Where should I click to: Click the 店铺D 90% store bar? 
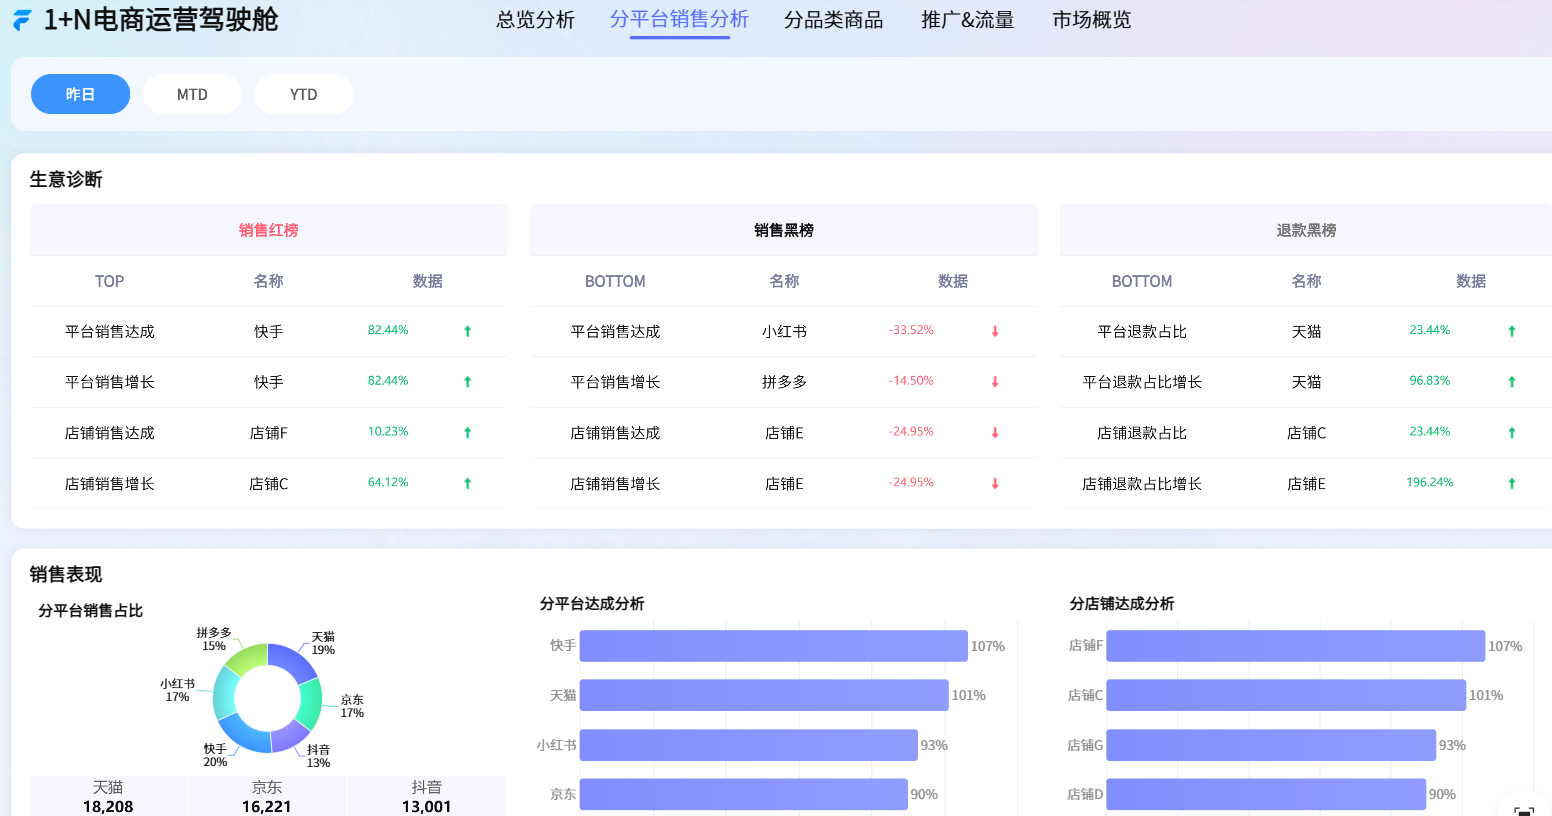[x=1266, y=794]
